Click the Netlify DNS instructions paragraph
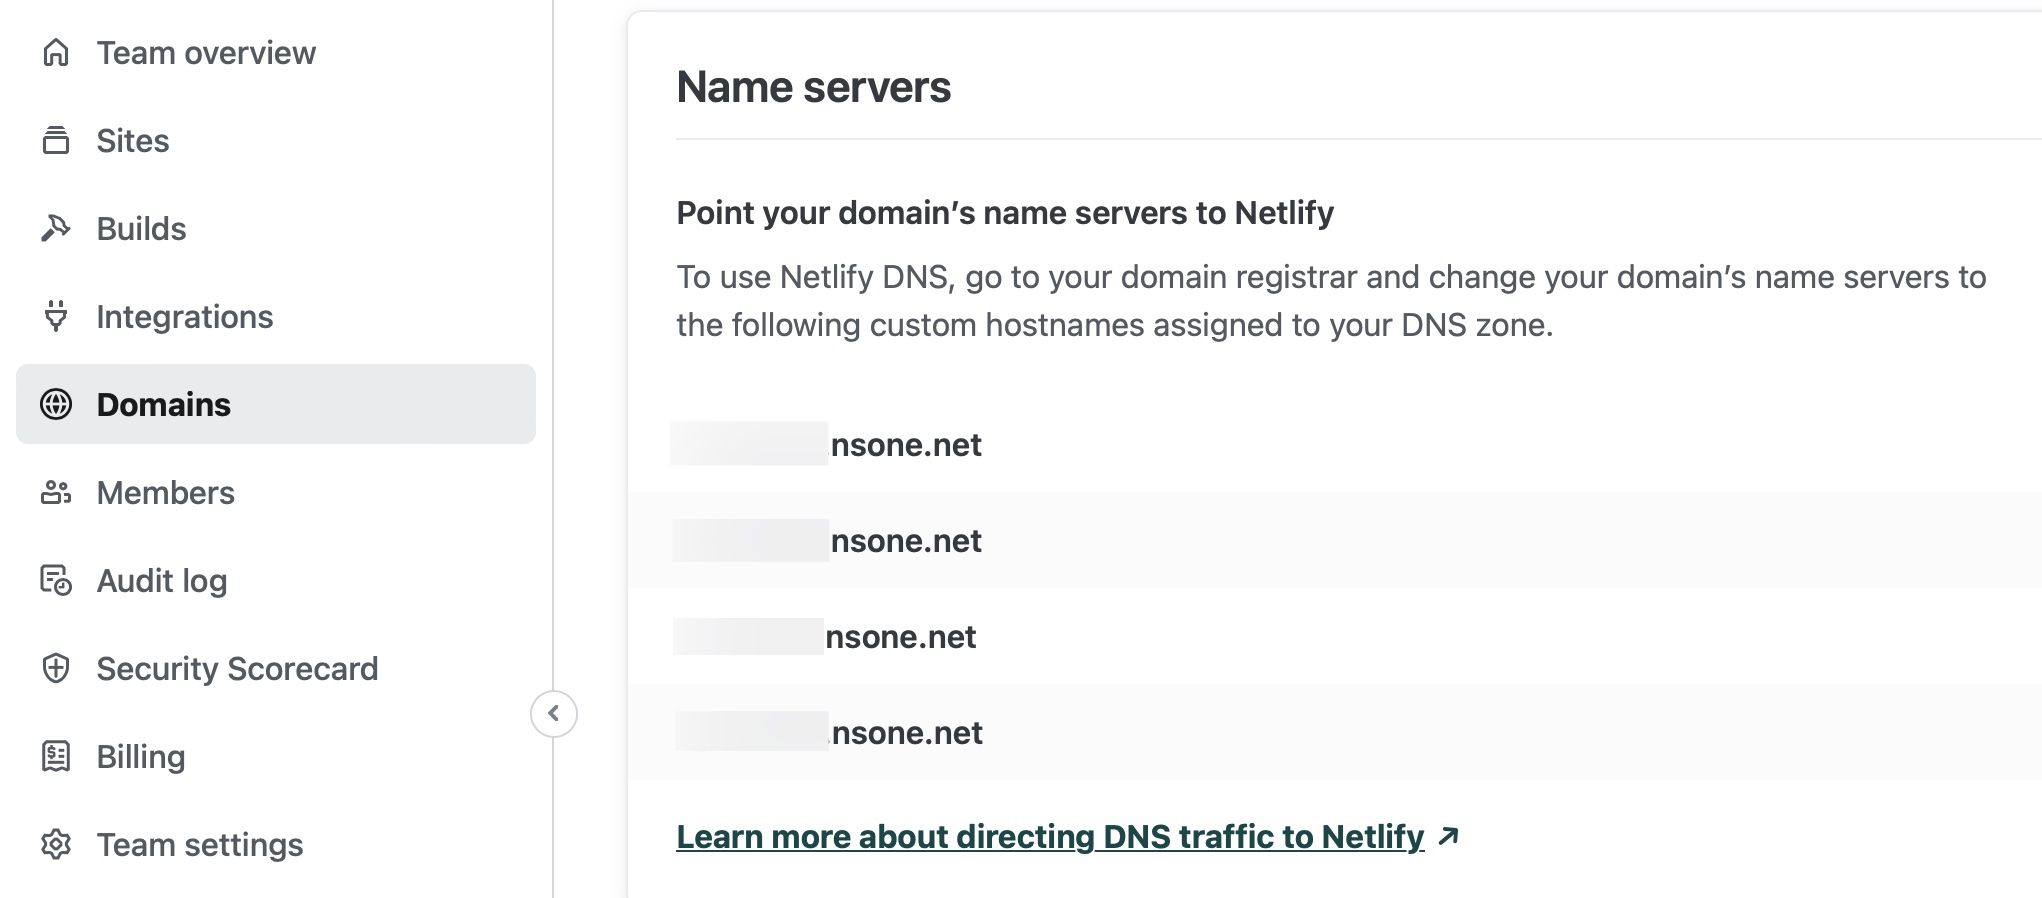Screen dimensions: 2042x898 click(1330, 301)
